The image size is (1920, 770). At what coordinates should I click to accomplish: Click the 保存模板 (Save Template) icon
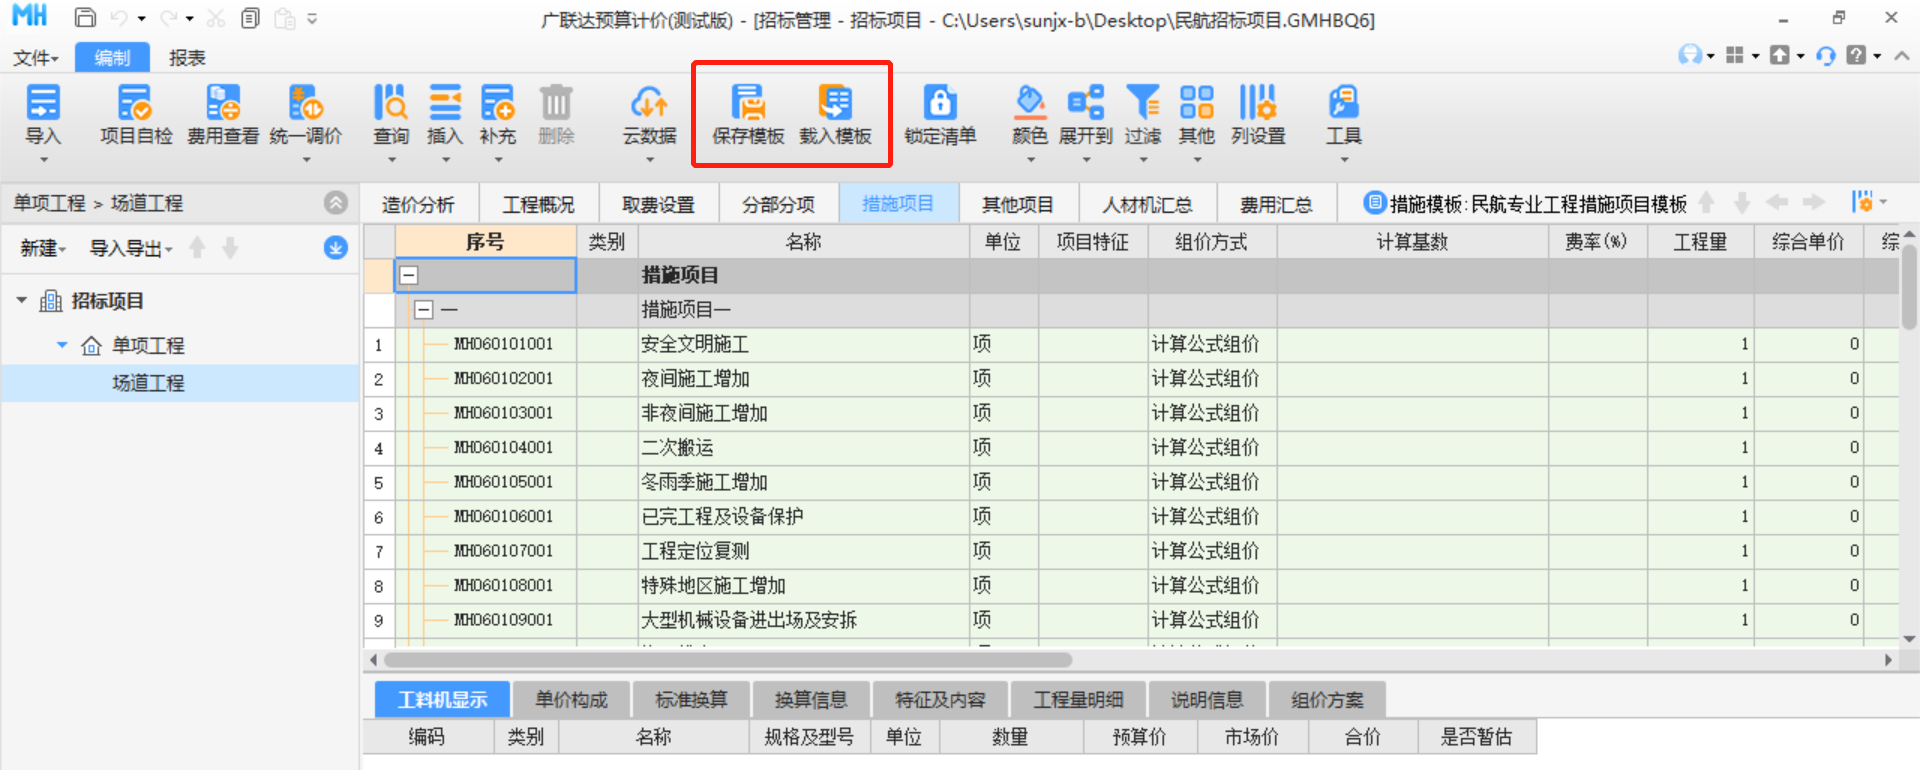click(x=747, y=104)
